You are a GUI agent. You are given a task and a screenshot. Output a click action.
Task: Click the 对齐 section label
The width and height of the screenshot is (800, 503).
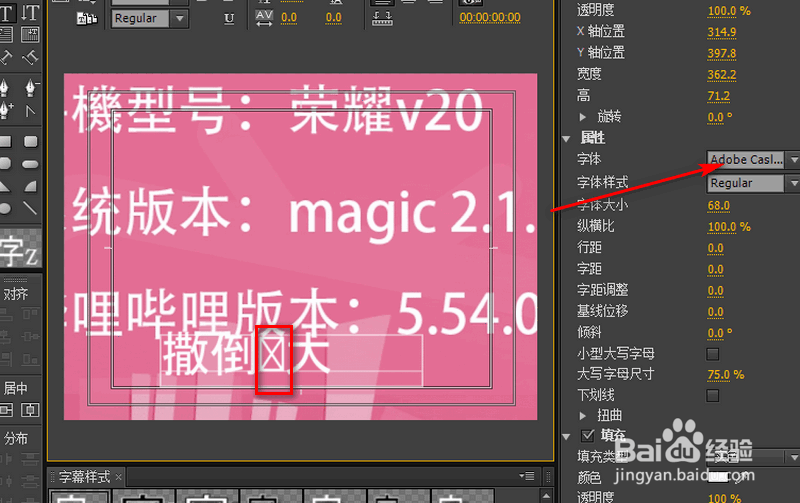tap(16, 294)
